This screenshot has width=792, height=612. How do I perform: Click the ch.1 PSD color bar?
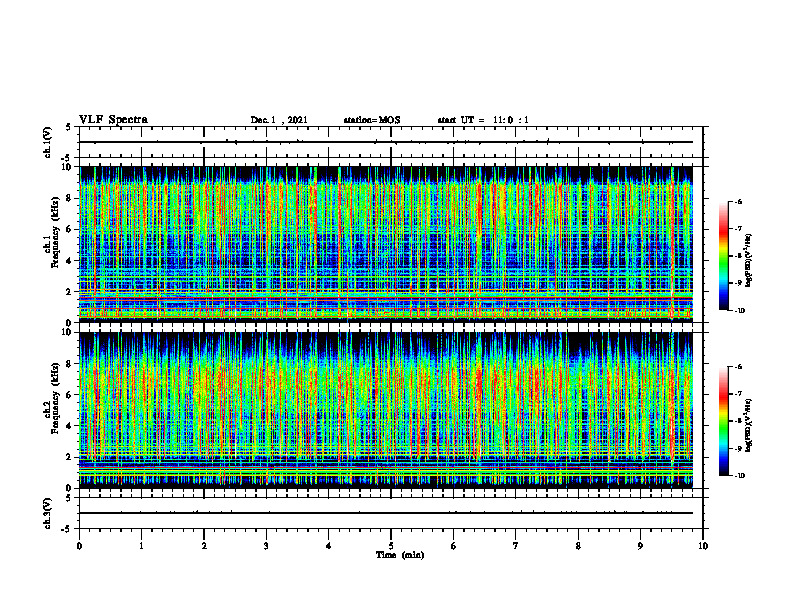(723, 256)
